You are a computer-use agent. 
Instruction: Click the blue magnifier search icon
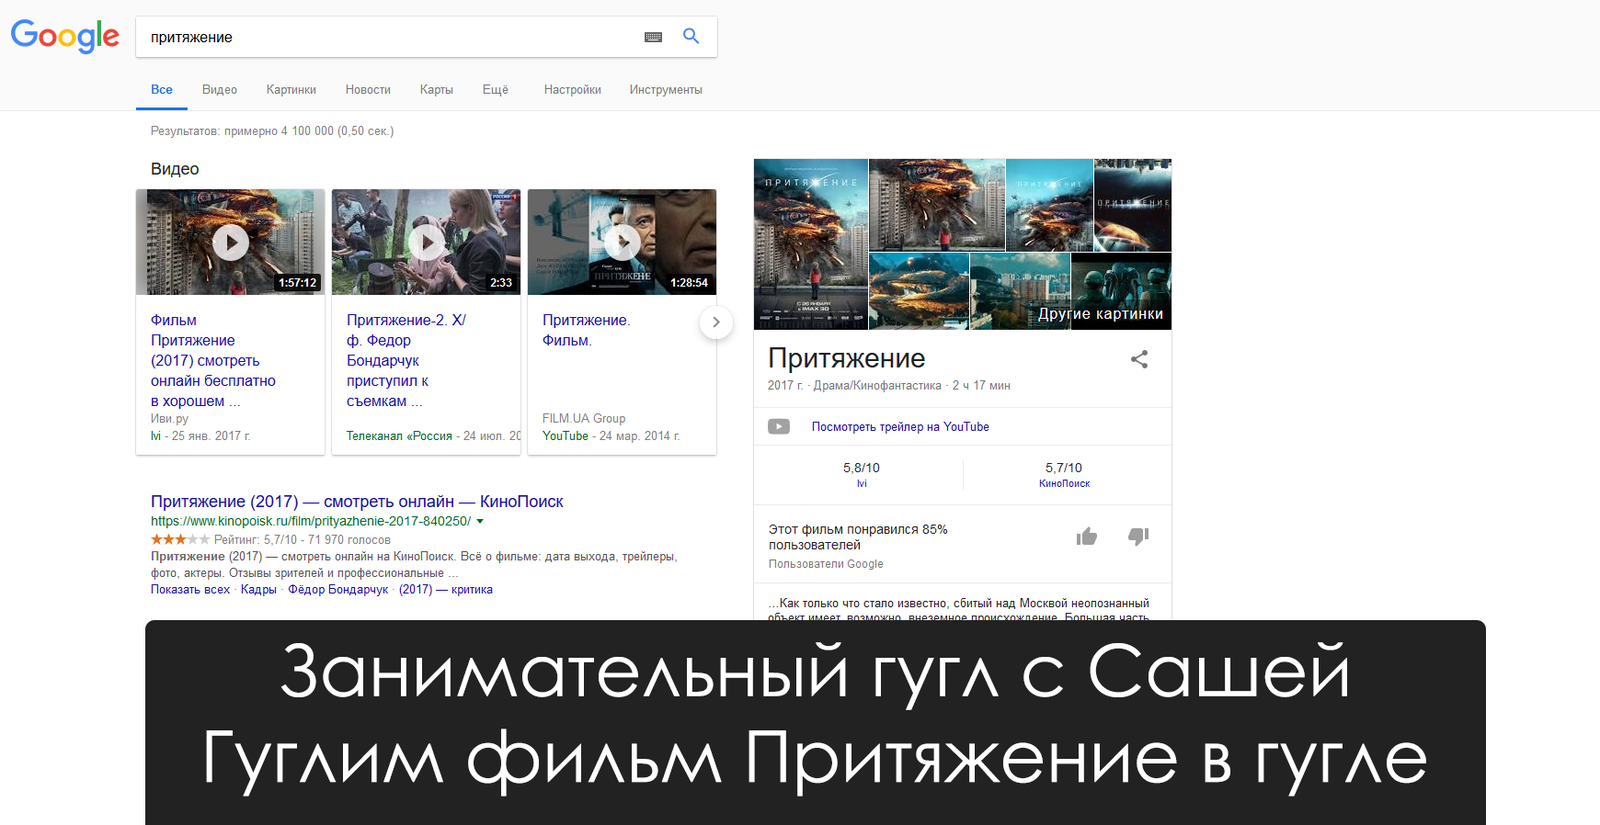[691, 36]
